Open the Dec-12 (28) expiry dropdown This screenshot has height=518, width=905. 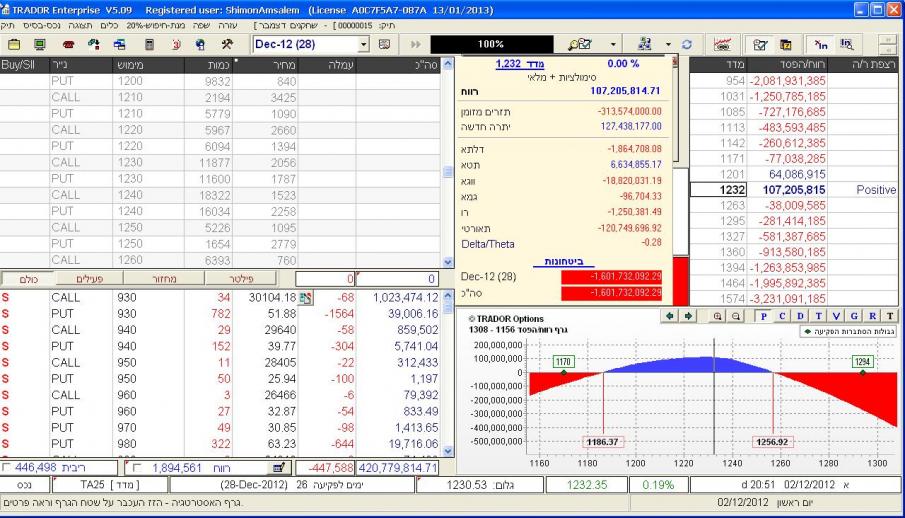click(x=363, y=45)
